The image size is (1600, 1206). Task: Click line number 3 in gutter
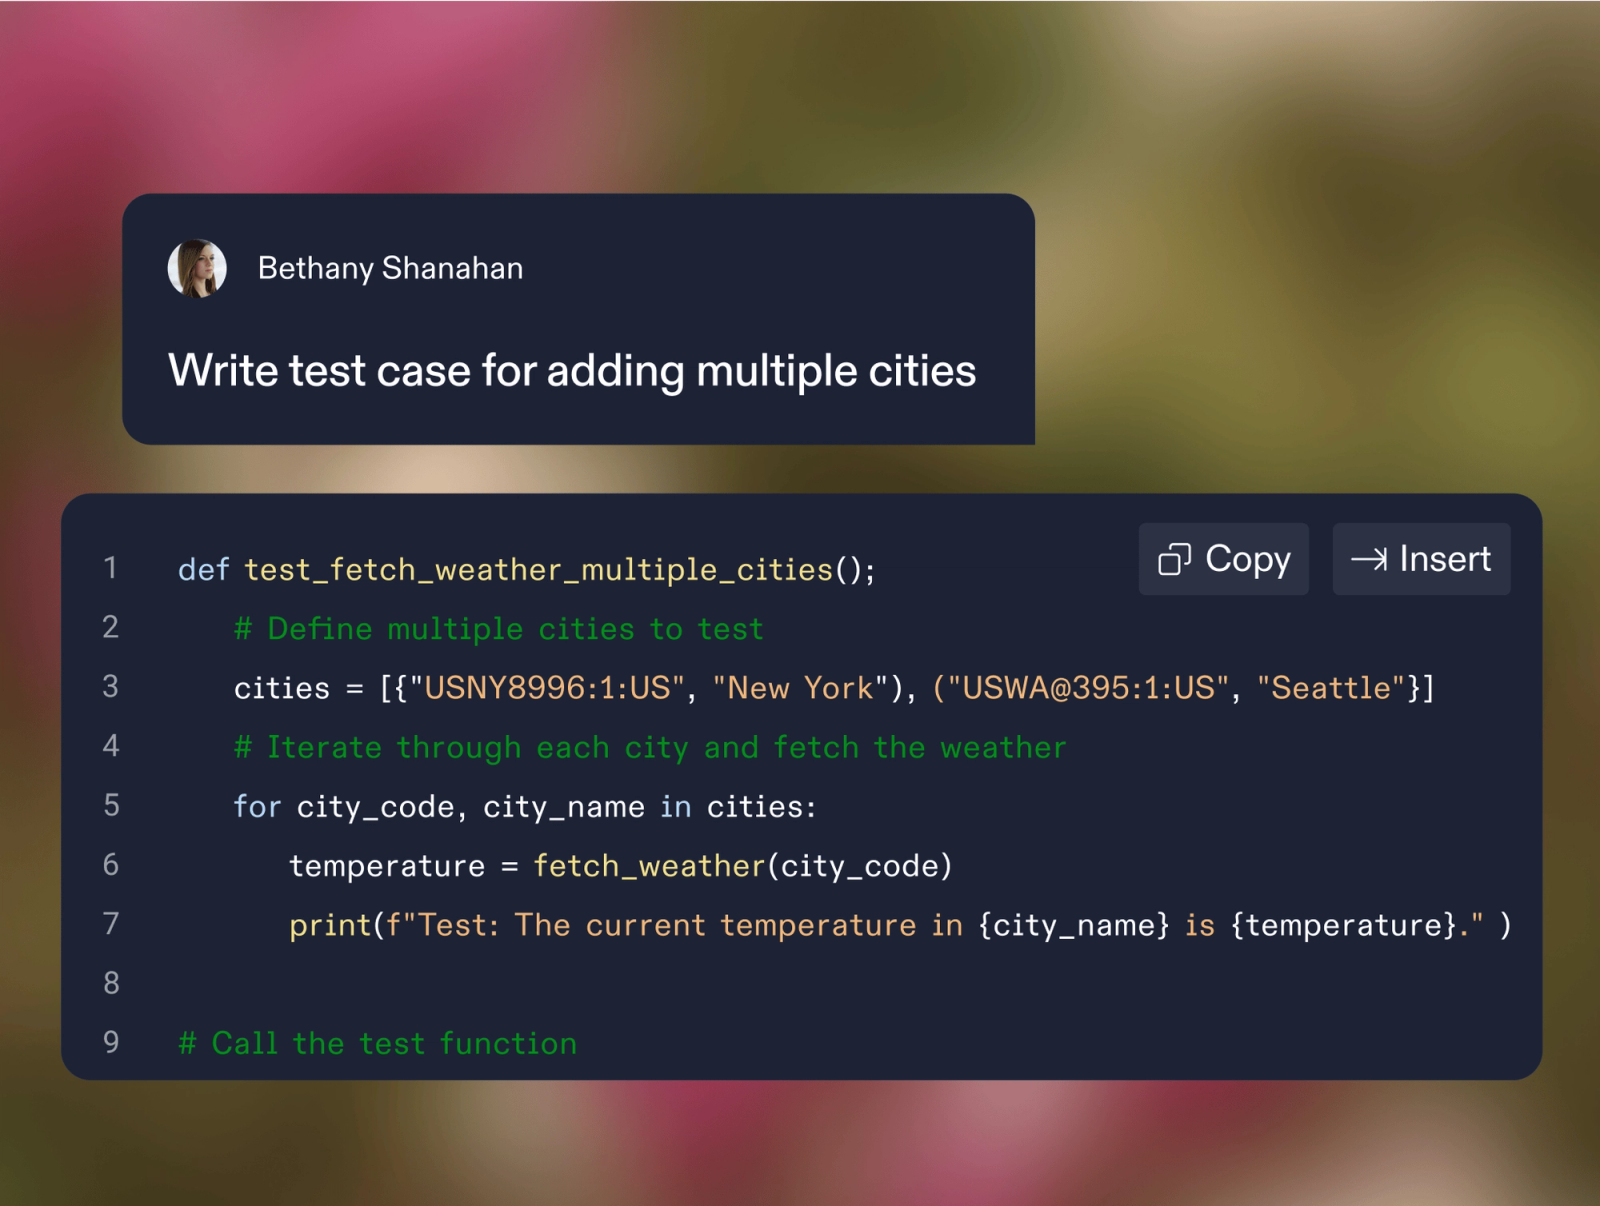click(x=111, y=687)
